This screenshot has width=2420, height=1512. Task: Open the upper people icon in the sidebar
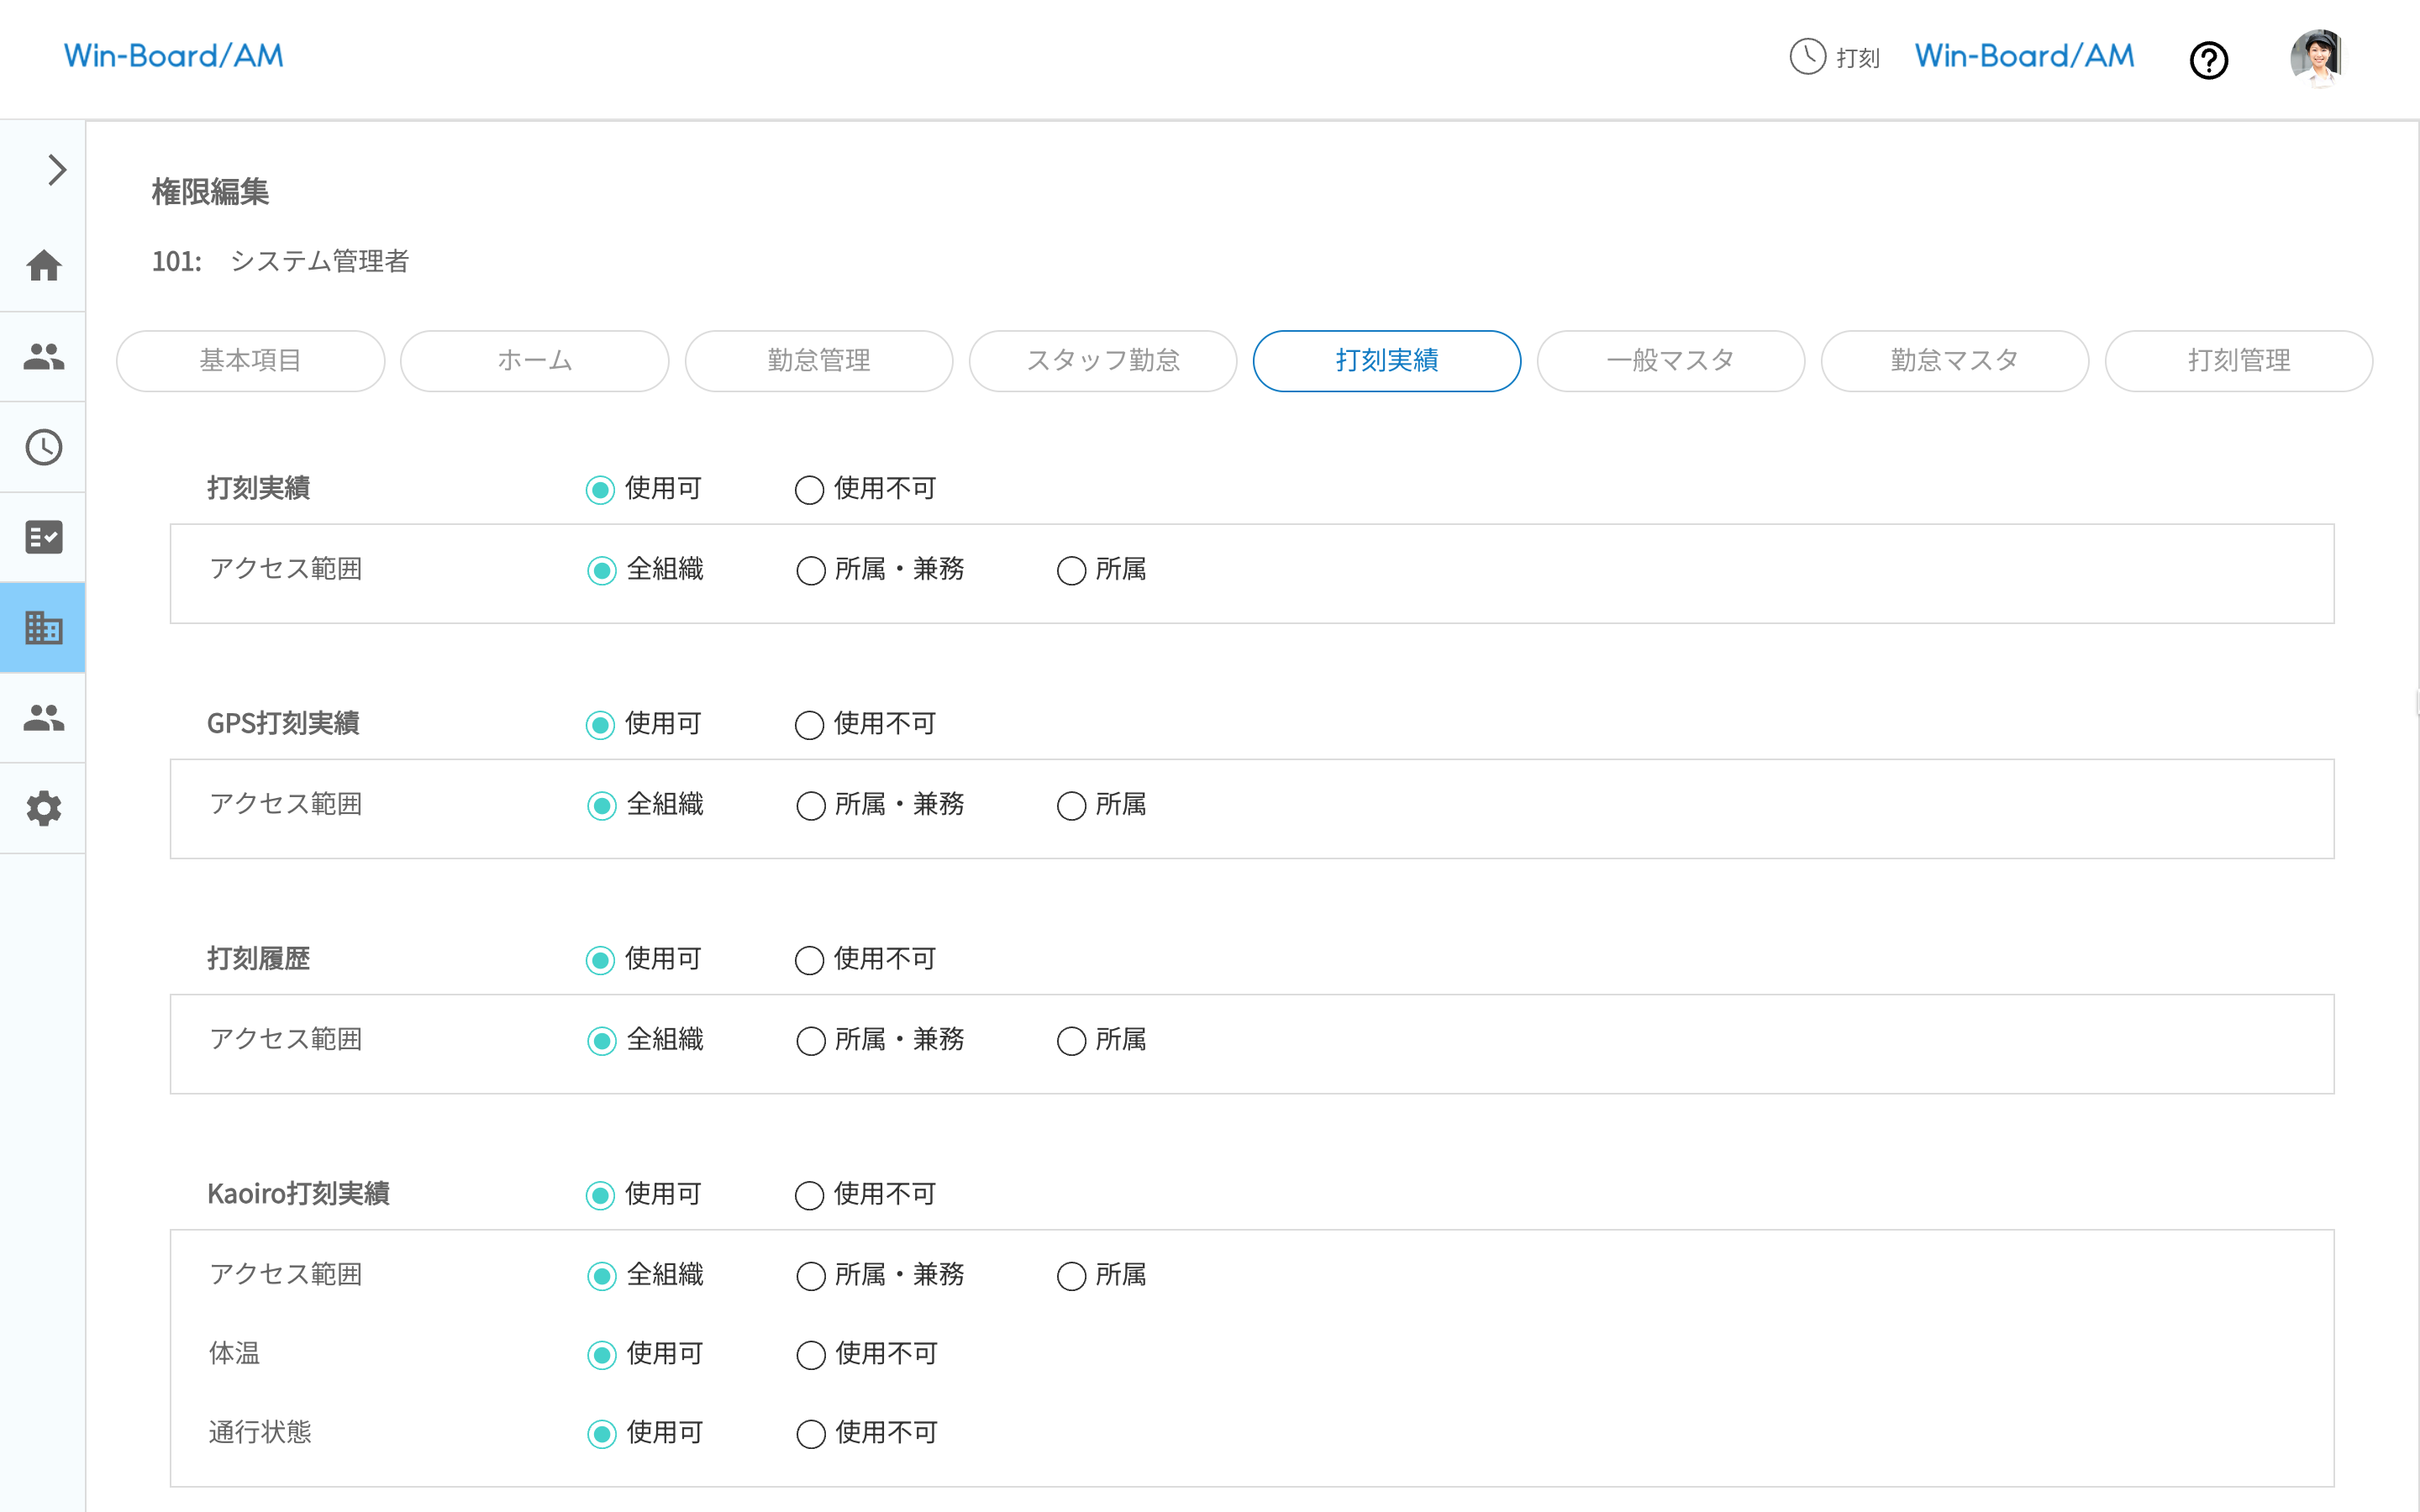(43, 357)
